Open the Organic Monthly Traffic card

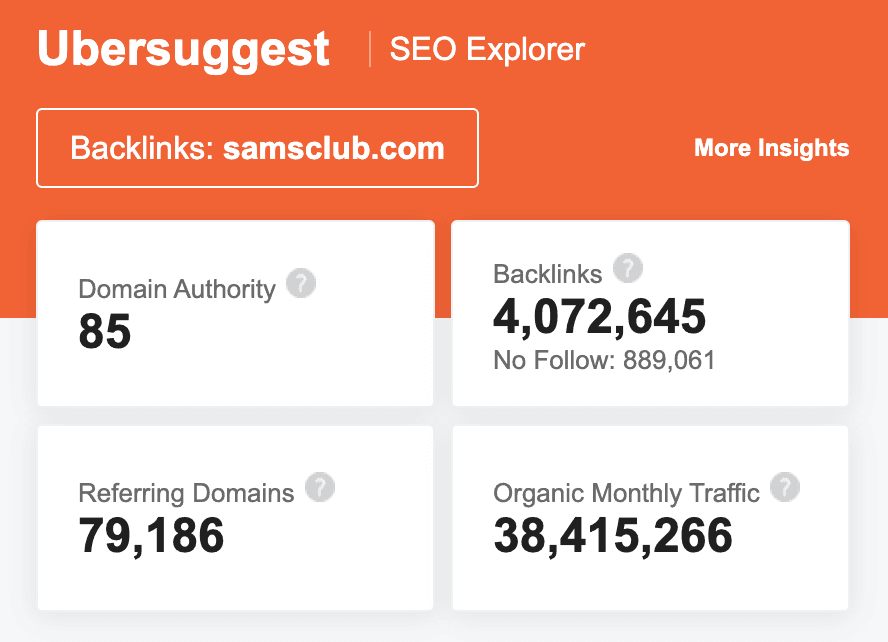650,517
